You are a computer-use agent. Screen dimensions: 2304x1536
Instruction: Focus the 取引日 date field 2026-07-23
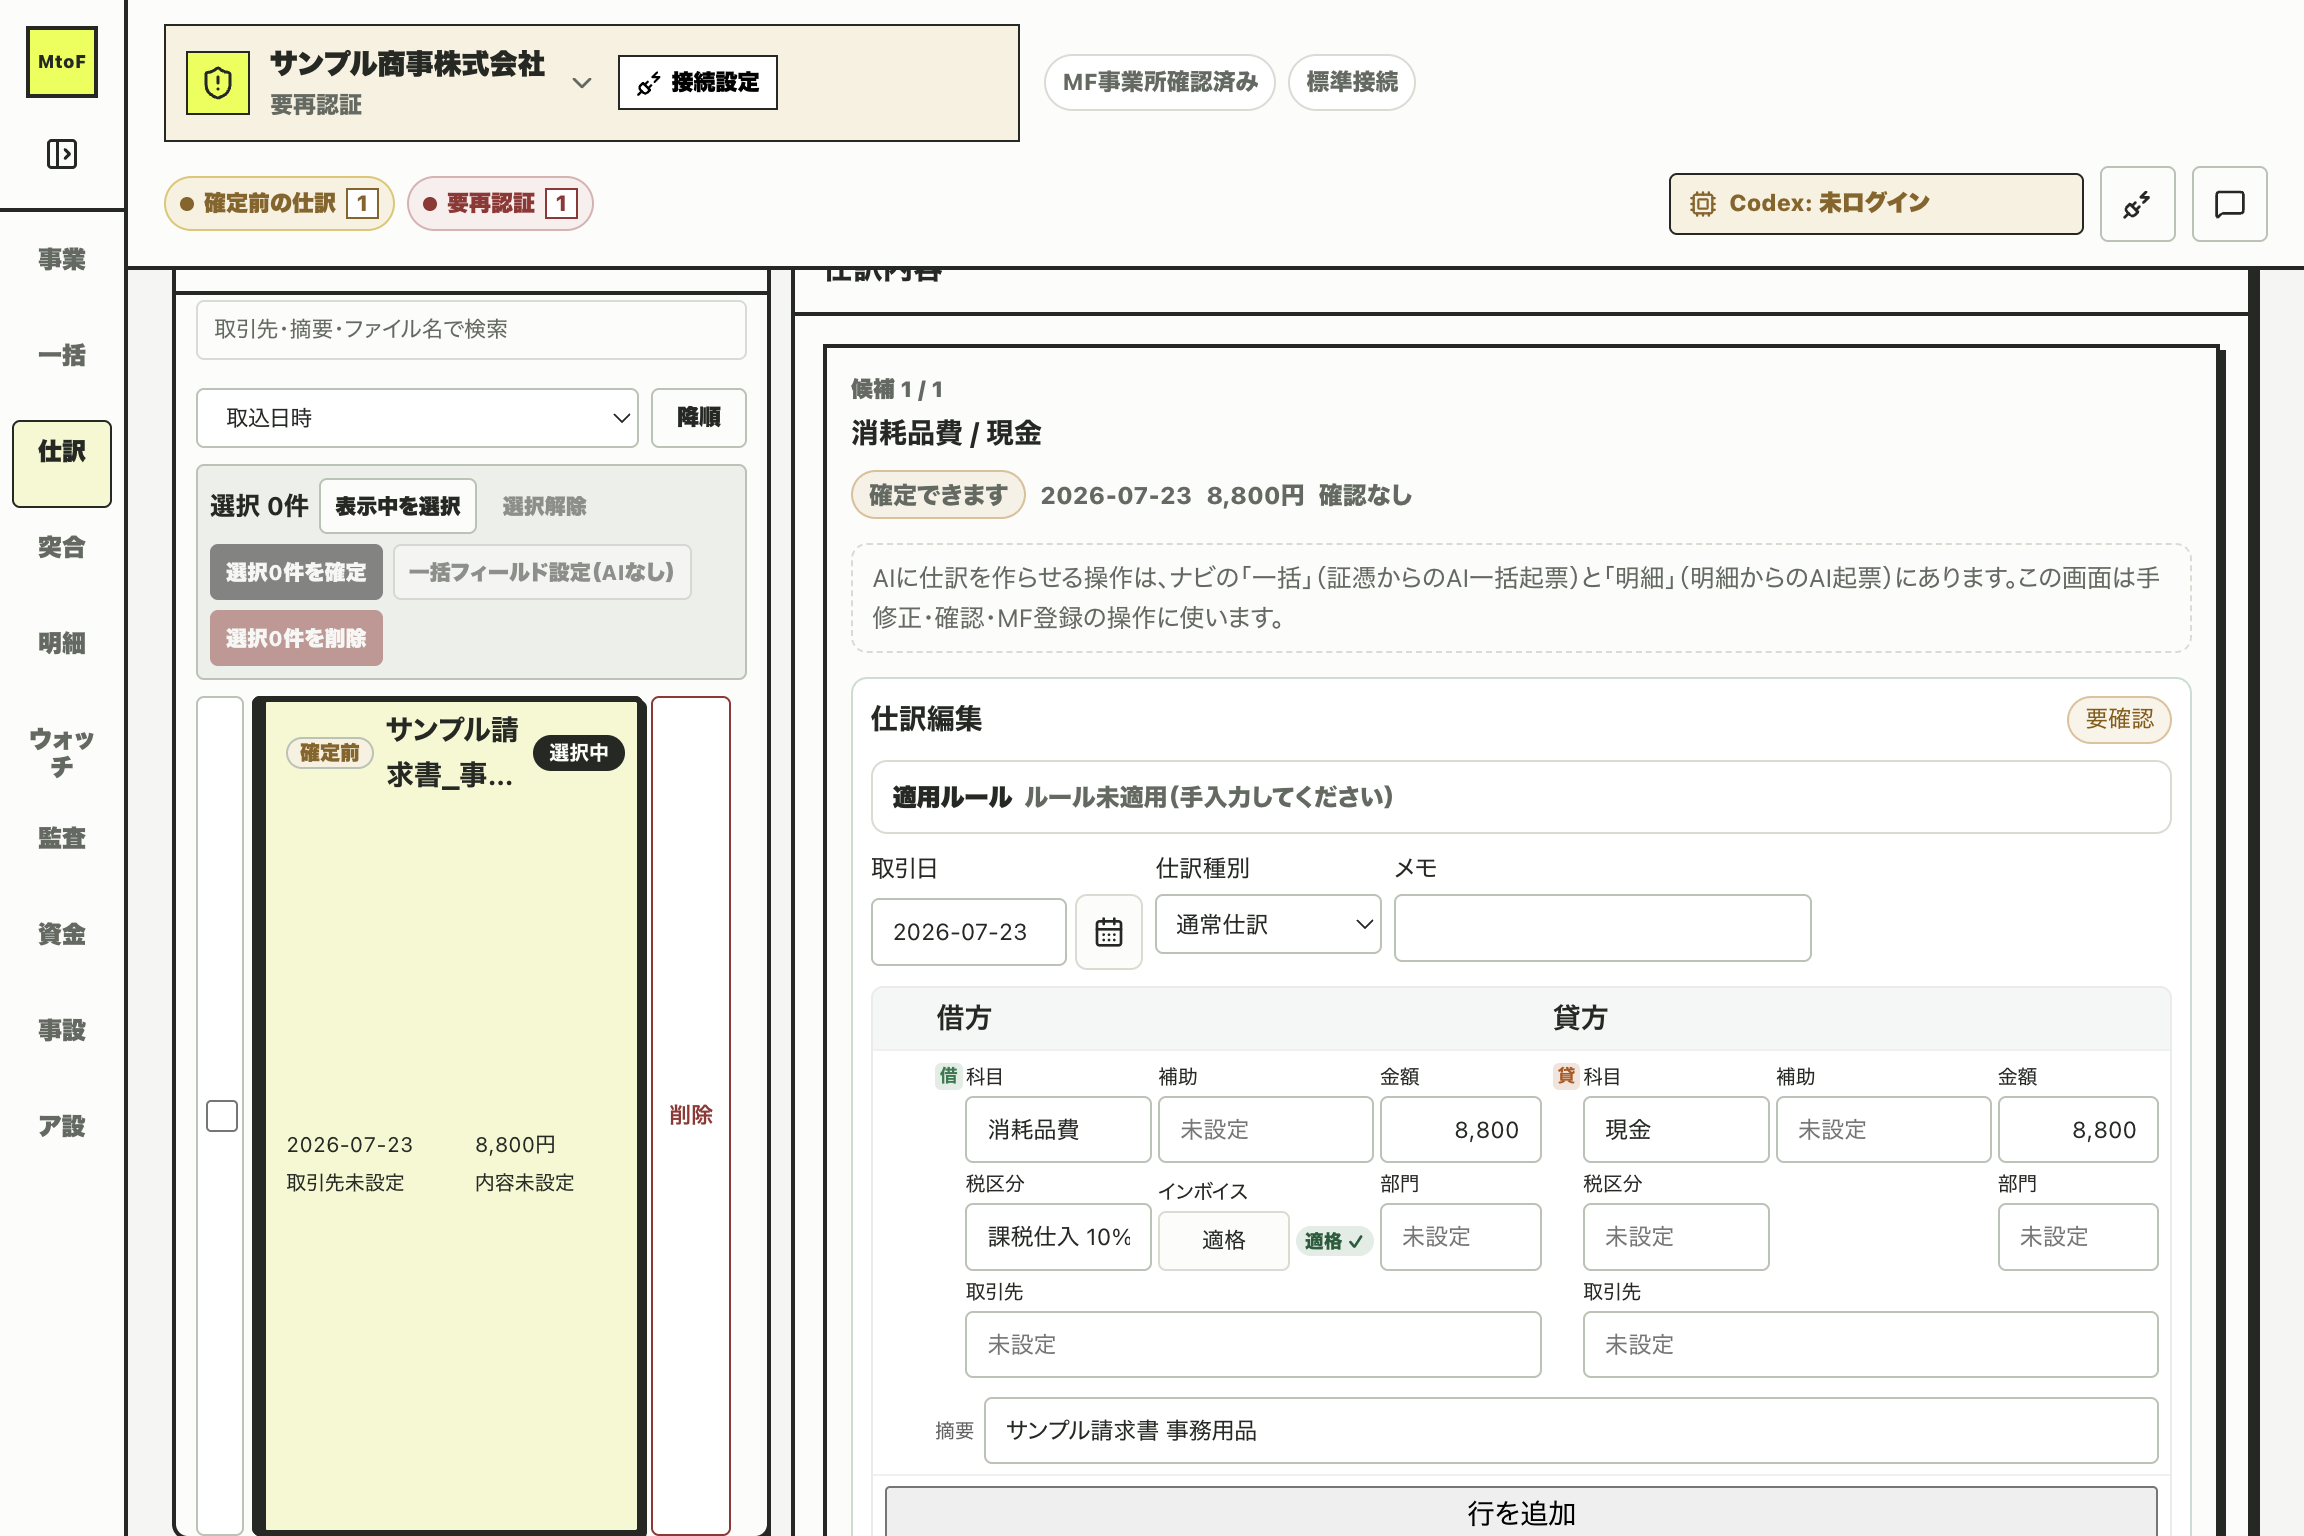click(x=969, y=932)
